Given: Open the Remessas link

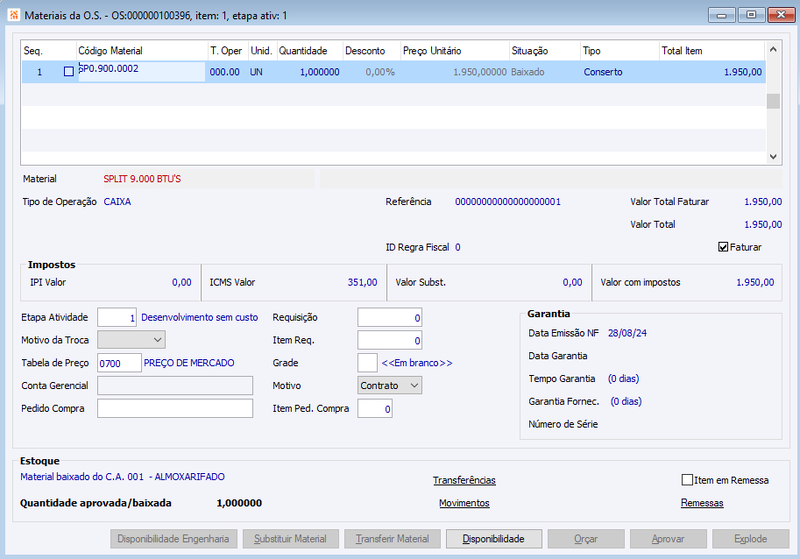Looking at the screenshot, I should point(702,503).
